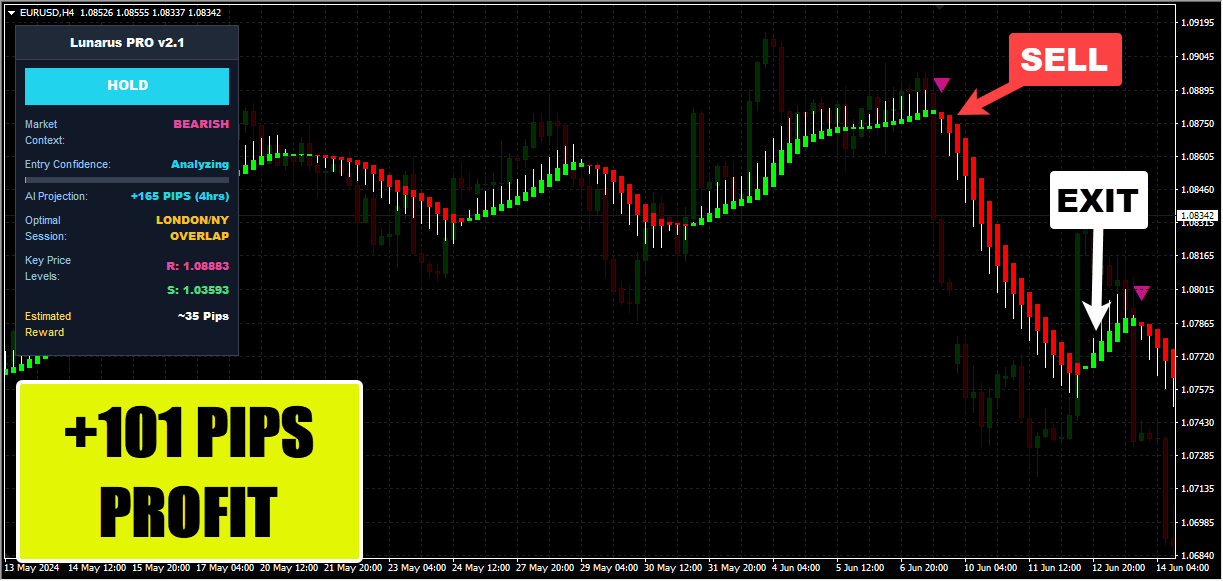Click the current price tag 1.08342
1223x581 pixels.
pyautogui.click(x=1196, y=216)
